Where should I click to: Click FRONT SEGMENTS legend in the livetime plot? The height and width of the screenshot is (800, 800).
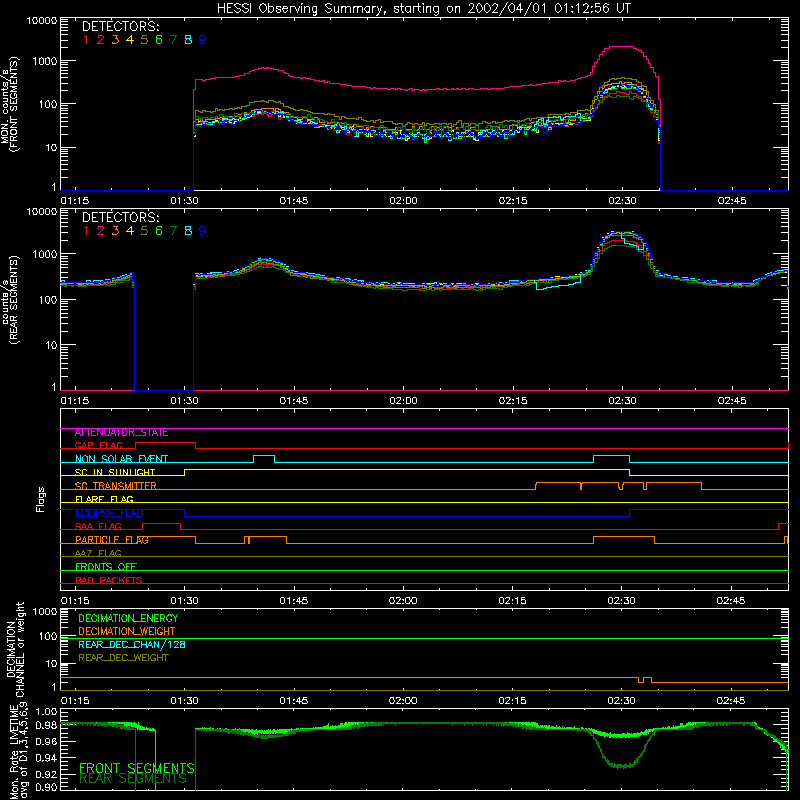[x=137, y=768]
